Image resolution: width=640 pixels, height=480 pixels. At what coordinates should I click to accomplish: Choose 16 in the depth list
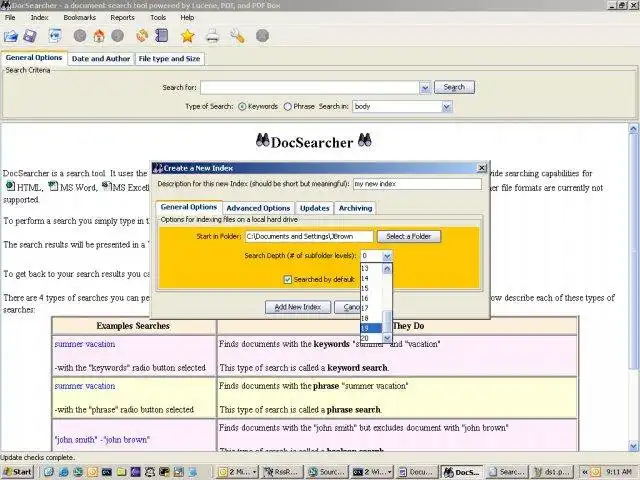point(371,298)
